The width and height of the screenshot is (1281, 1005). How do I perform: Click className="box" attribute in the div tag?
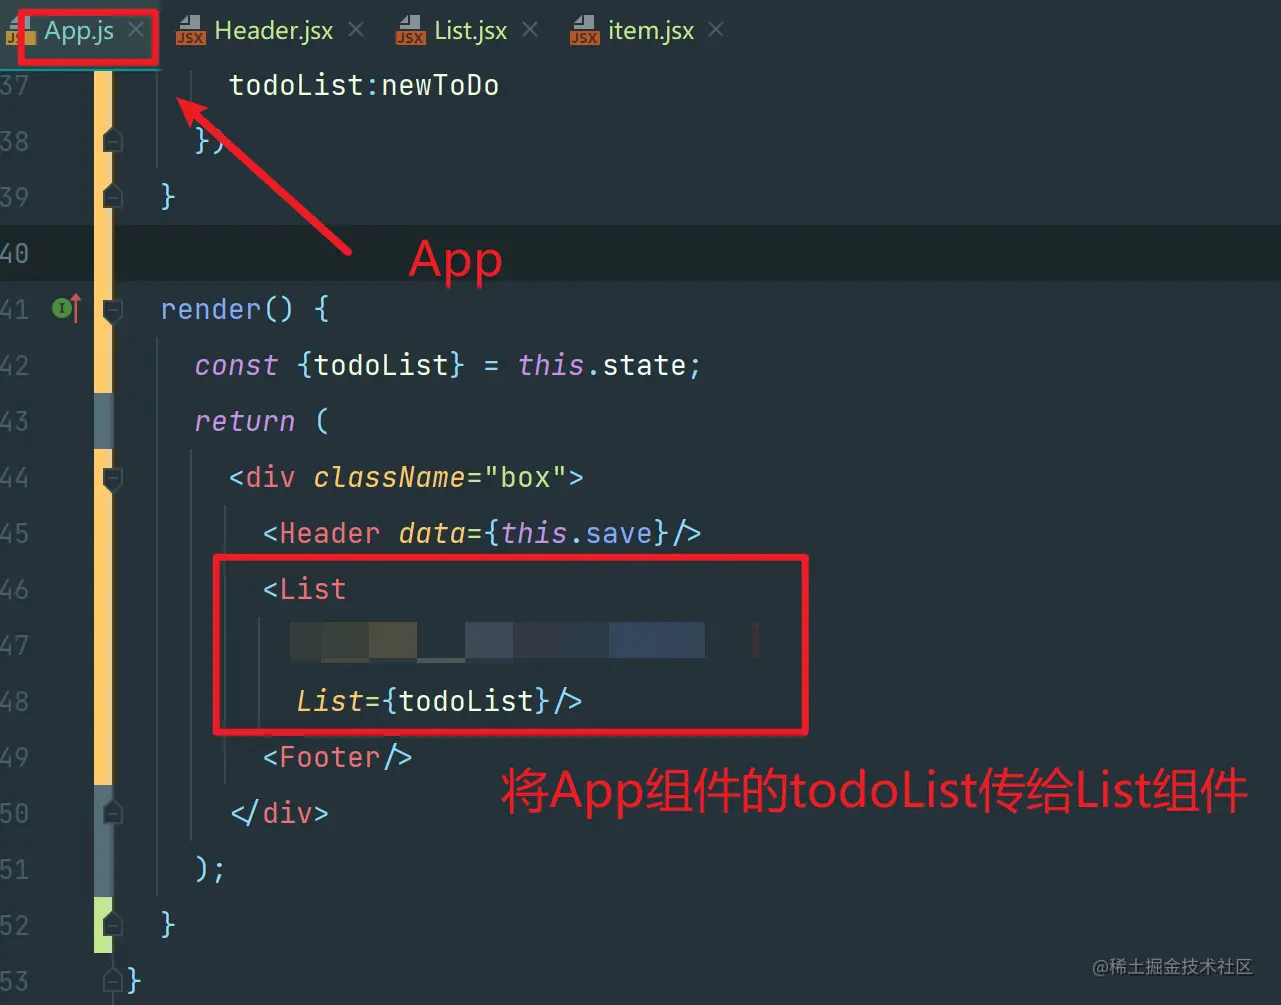pyautogui.click(x=440, y=477)
